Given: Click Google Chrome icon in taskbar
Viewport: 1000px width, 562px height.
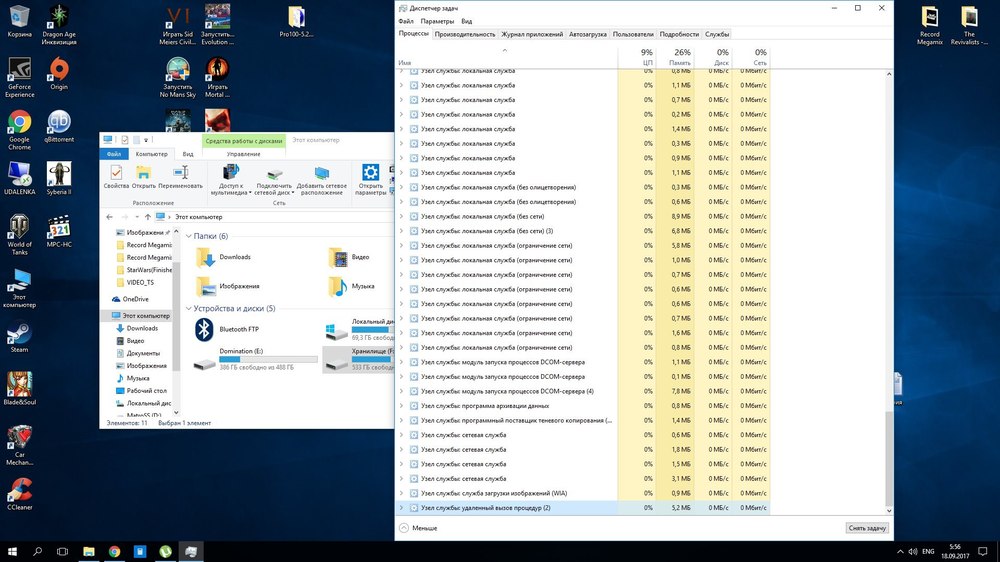Looking at the screenshot, I should click(114, 551).
